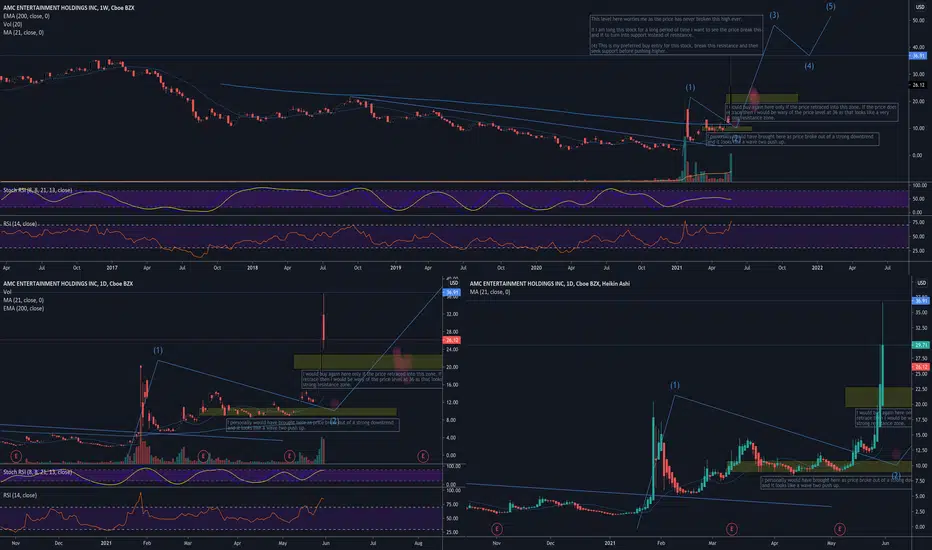Select wave (3) label on weekly chart
932x550 pixels.
774,15
